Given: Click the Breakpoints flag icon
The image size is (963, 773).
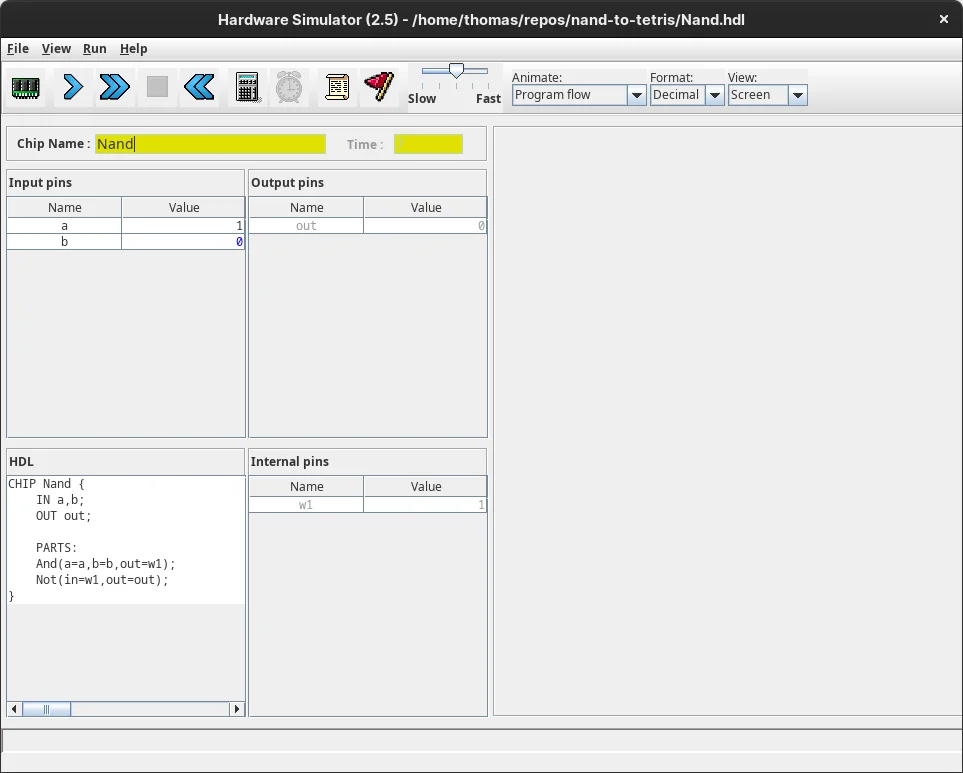Looking at the screenshot, I should click(x=379, y=87).
